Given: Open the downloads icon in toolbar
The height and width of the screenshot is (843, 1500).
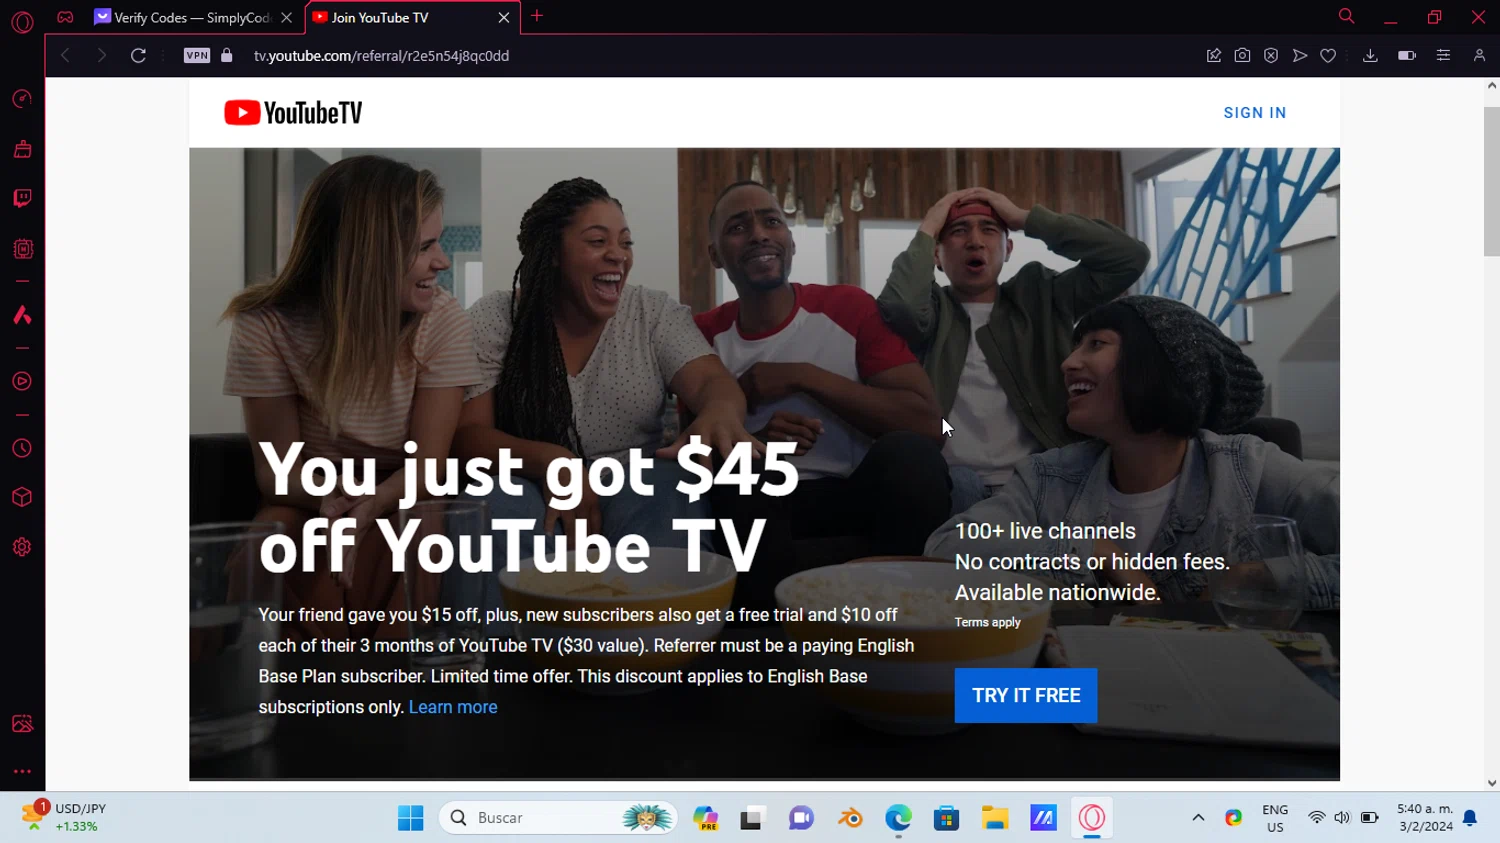Looking at the screenshot, I should 1370,56.
